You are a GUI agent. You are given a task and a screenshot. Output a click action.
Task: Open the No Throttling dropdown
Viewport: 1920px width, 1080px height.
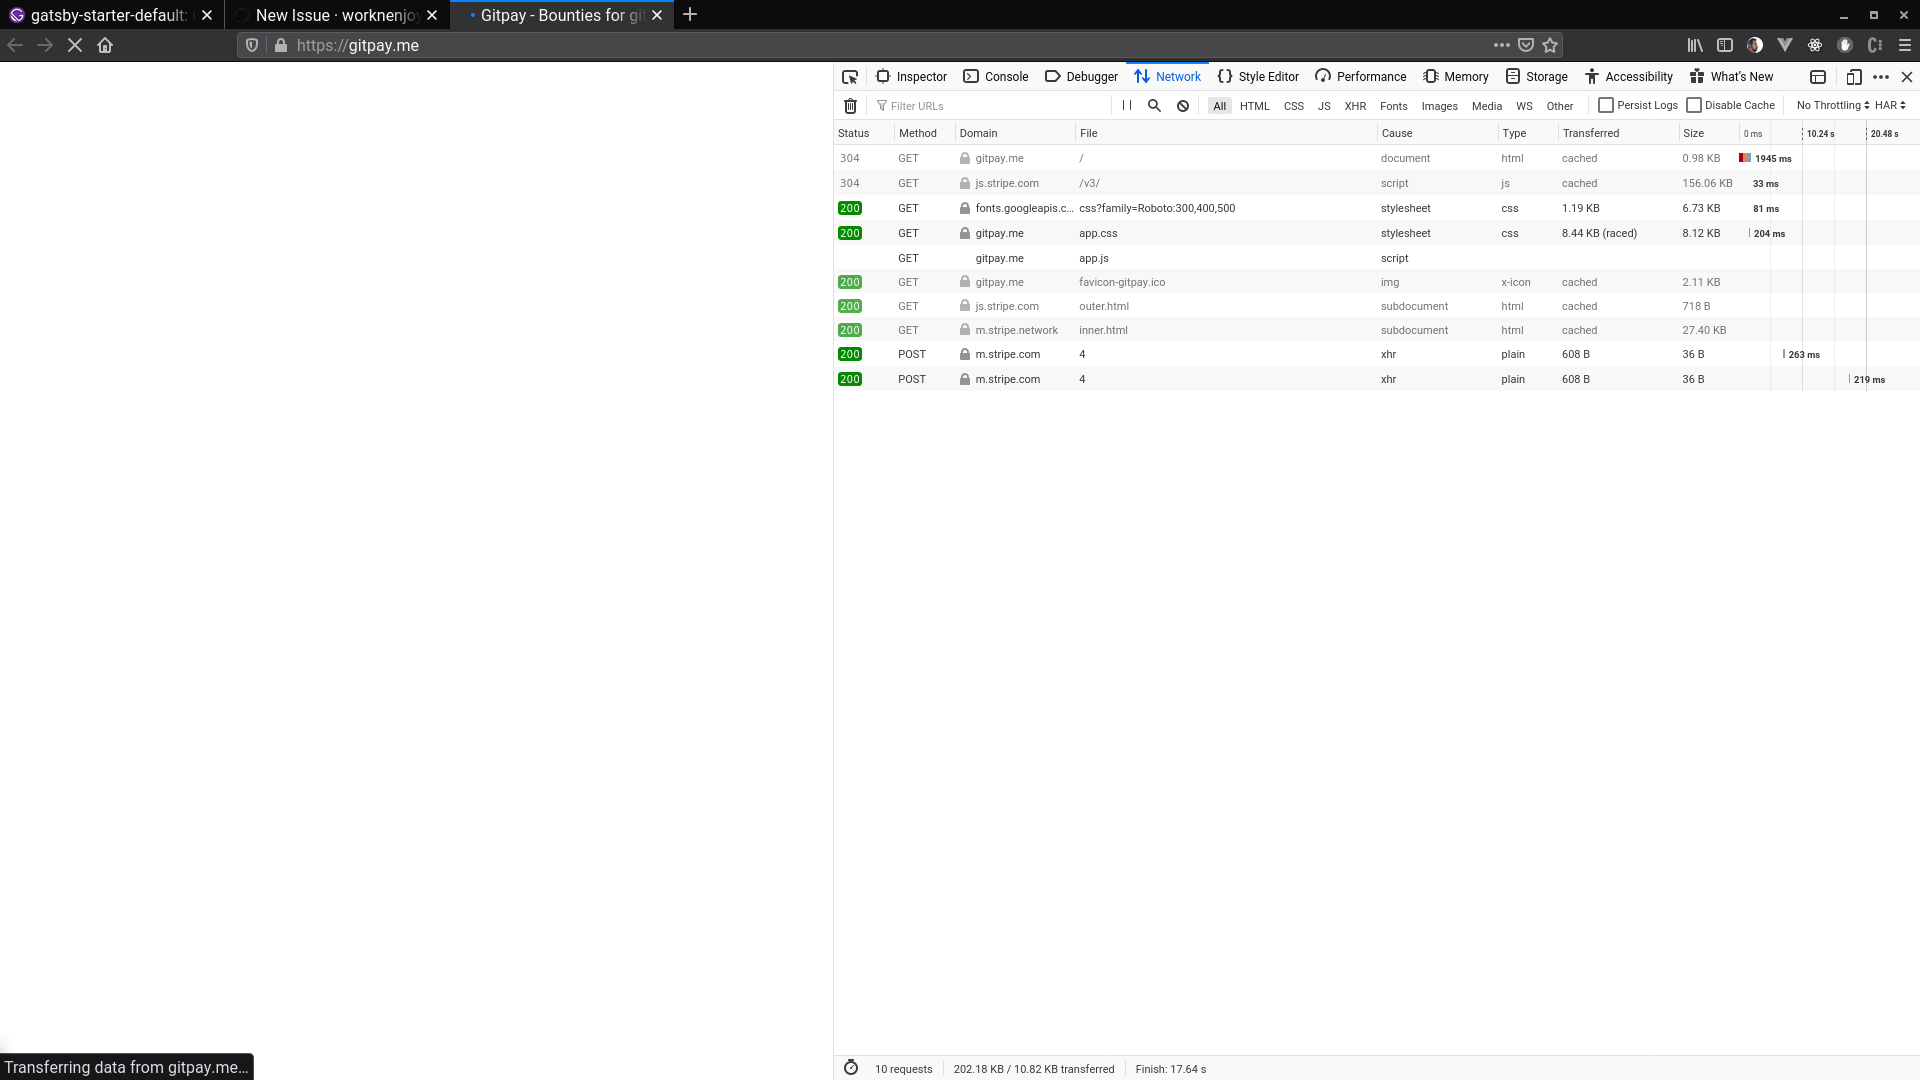point(1832,105)
